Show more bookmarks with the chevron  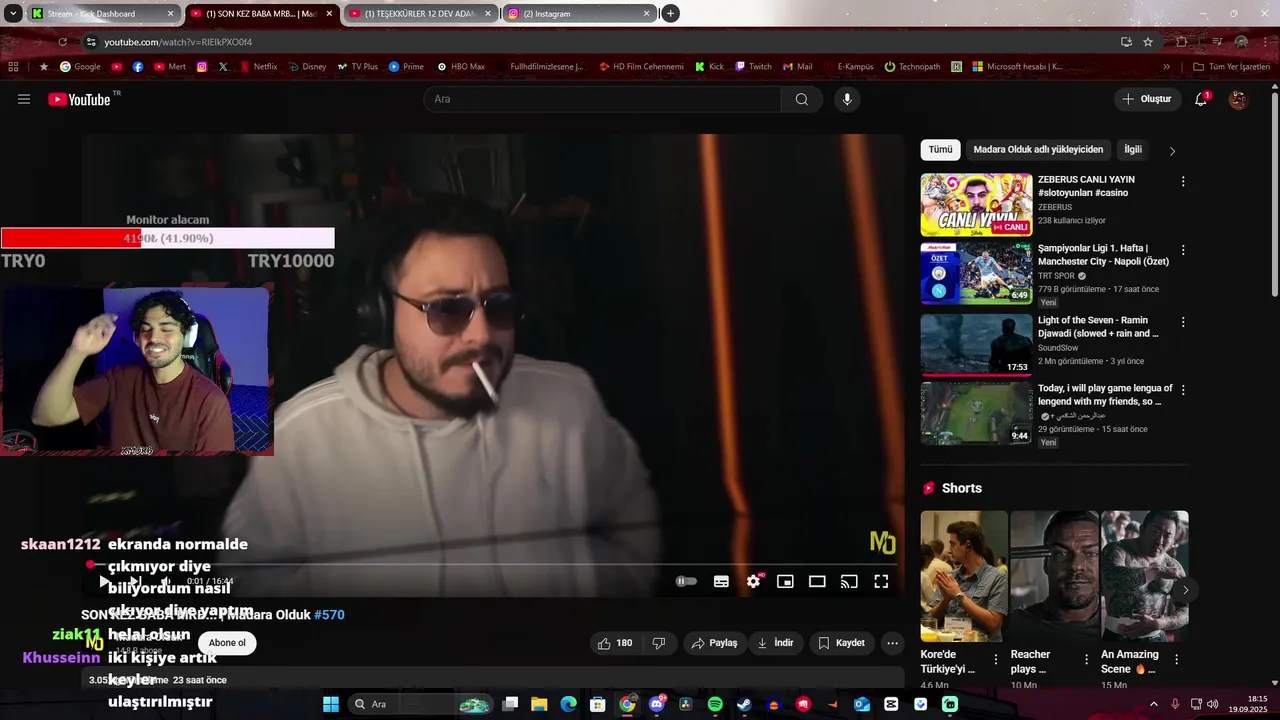coord(1166,67)
